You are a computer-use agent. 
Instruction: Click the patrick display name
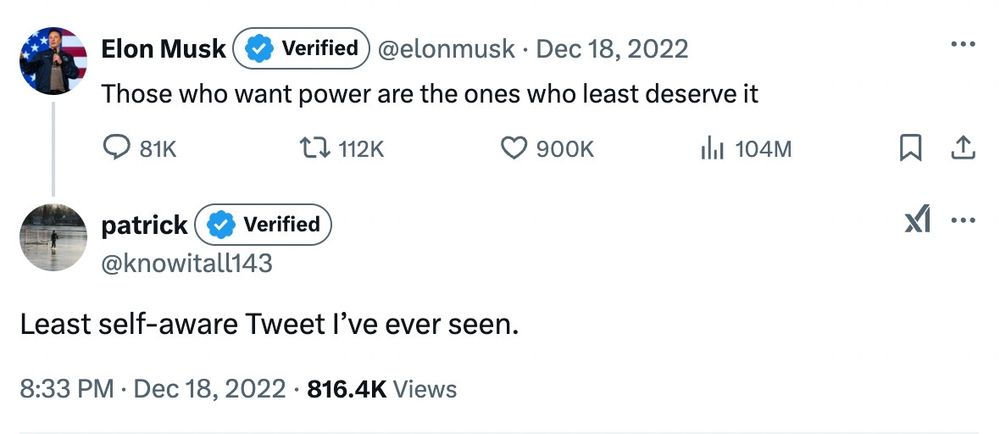[x=144, y=225]
